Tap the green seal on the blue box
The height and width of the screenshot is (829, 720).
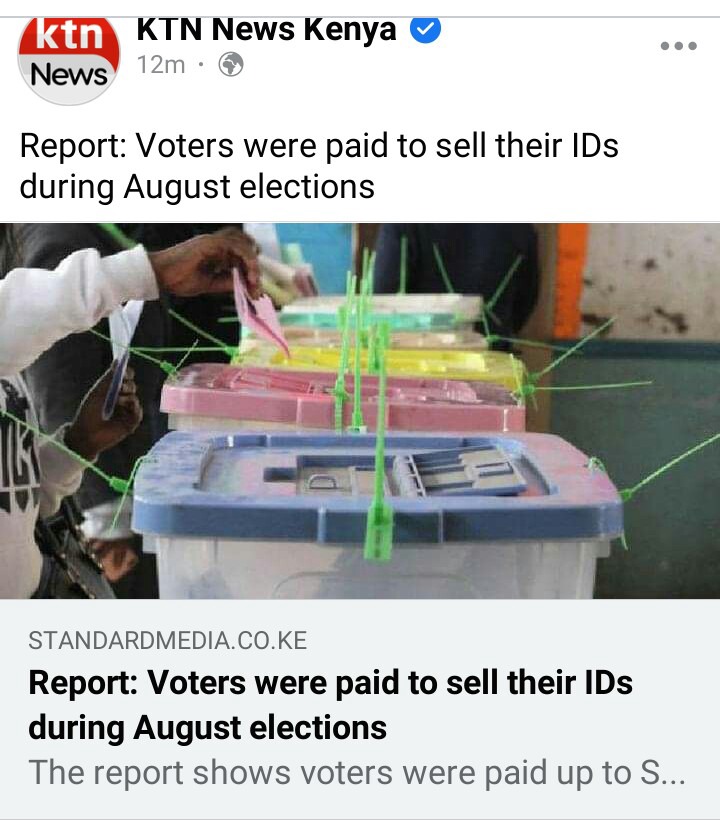pos(379,530)
